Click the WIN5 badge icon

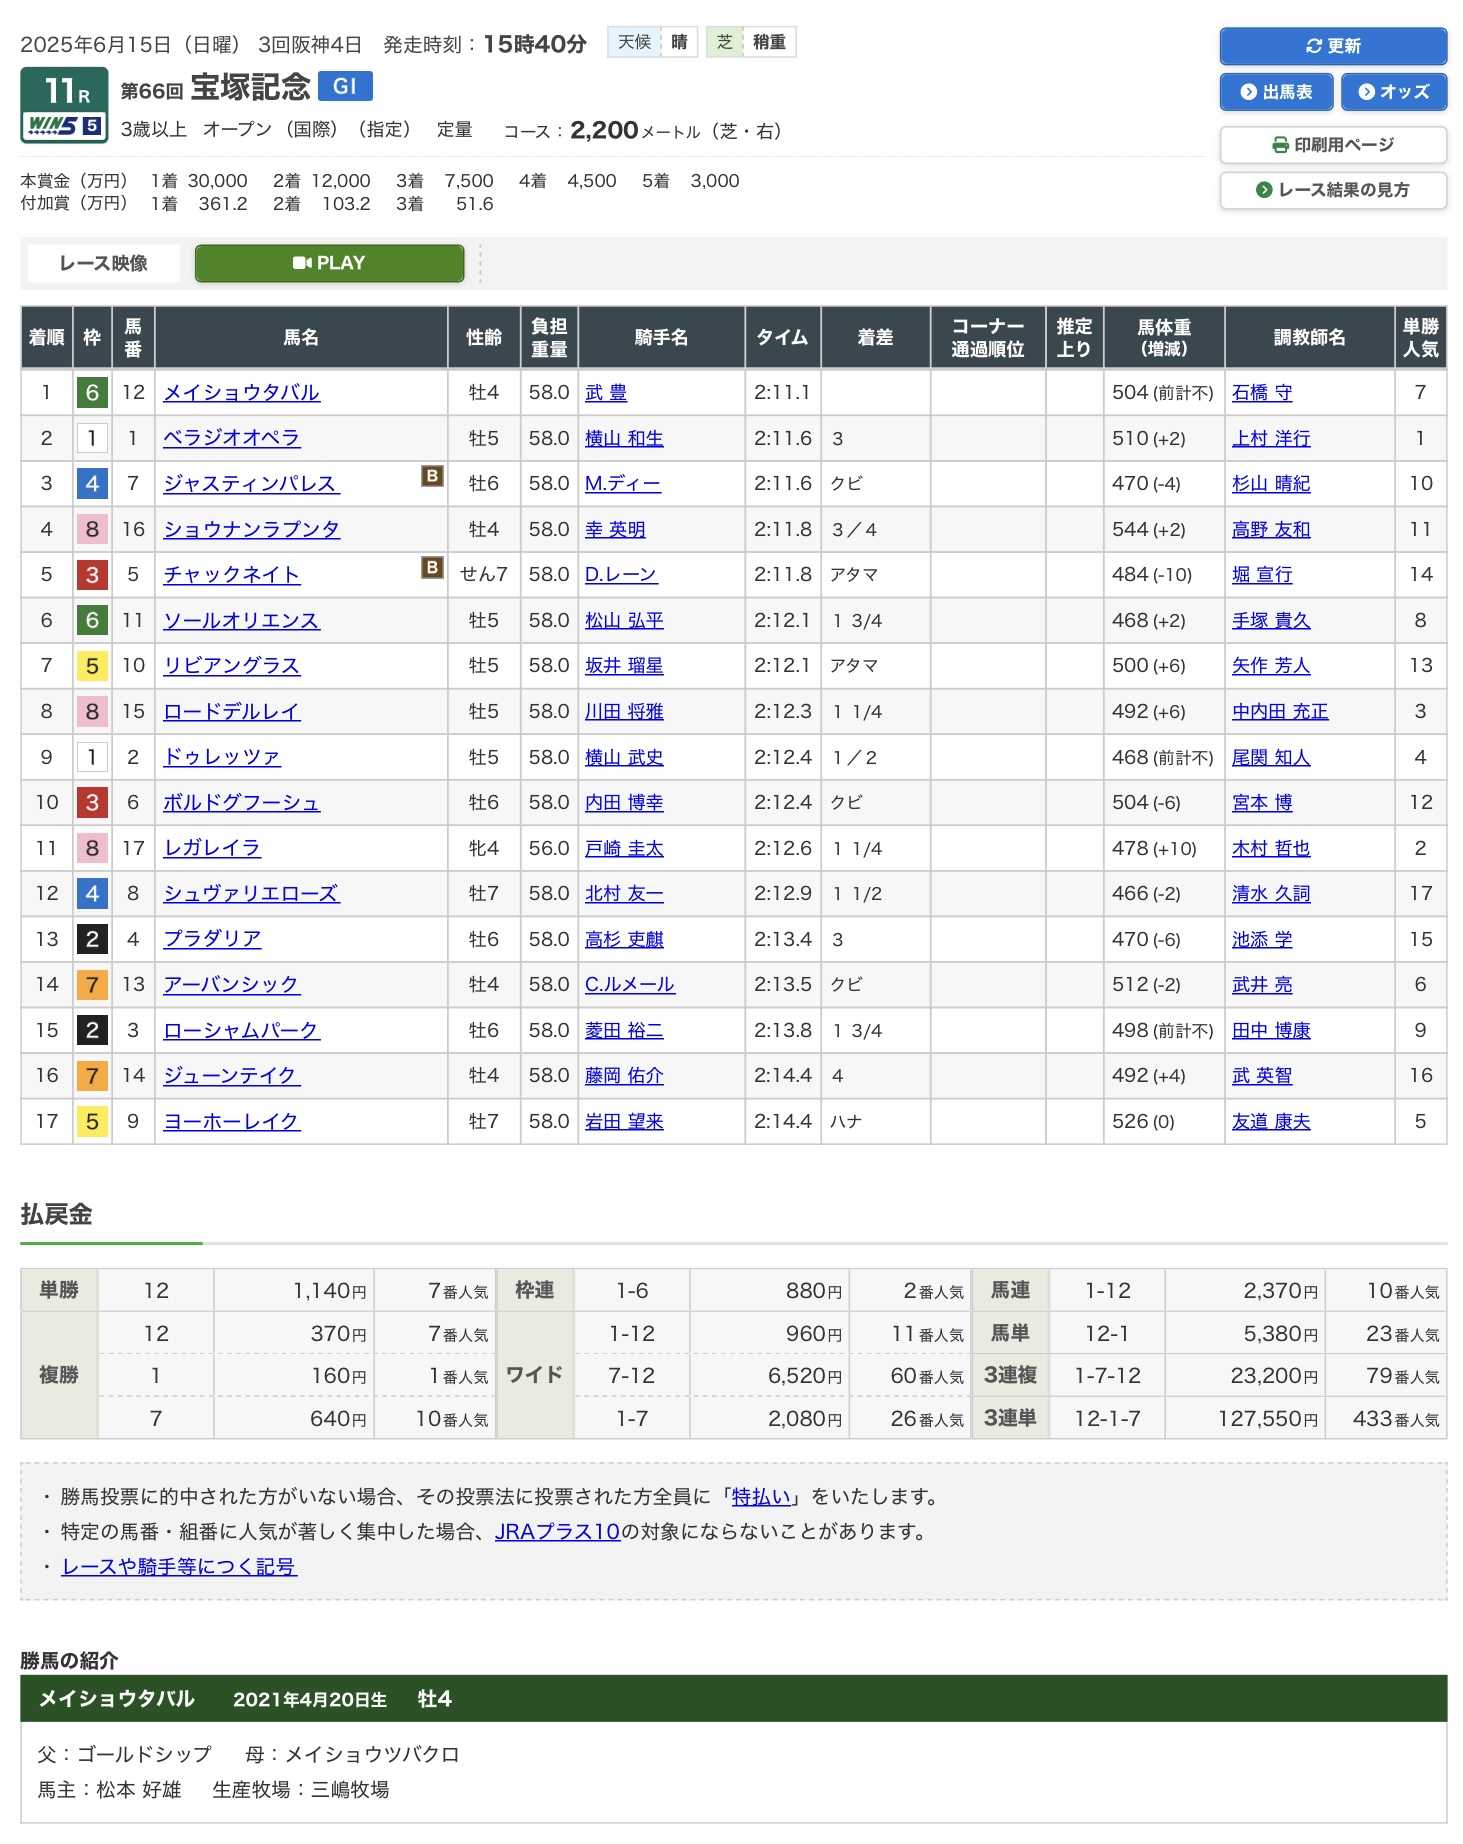click(64, 126)
